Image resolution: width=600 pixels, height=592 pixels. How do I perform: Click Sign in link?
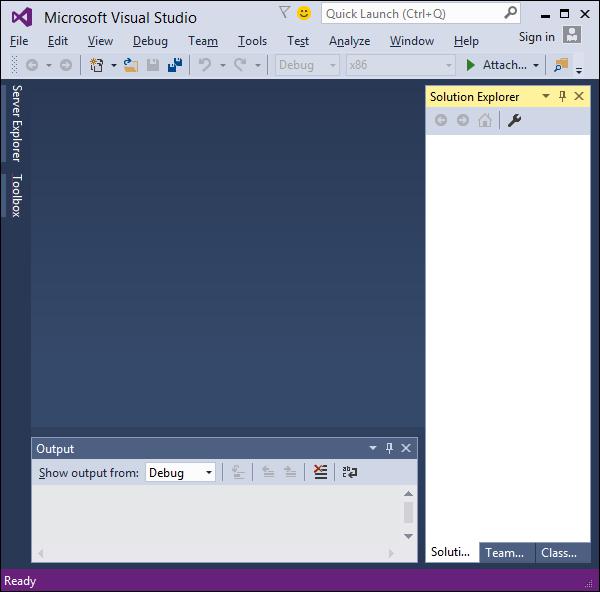click(536, 37)
